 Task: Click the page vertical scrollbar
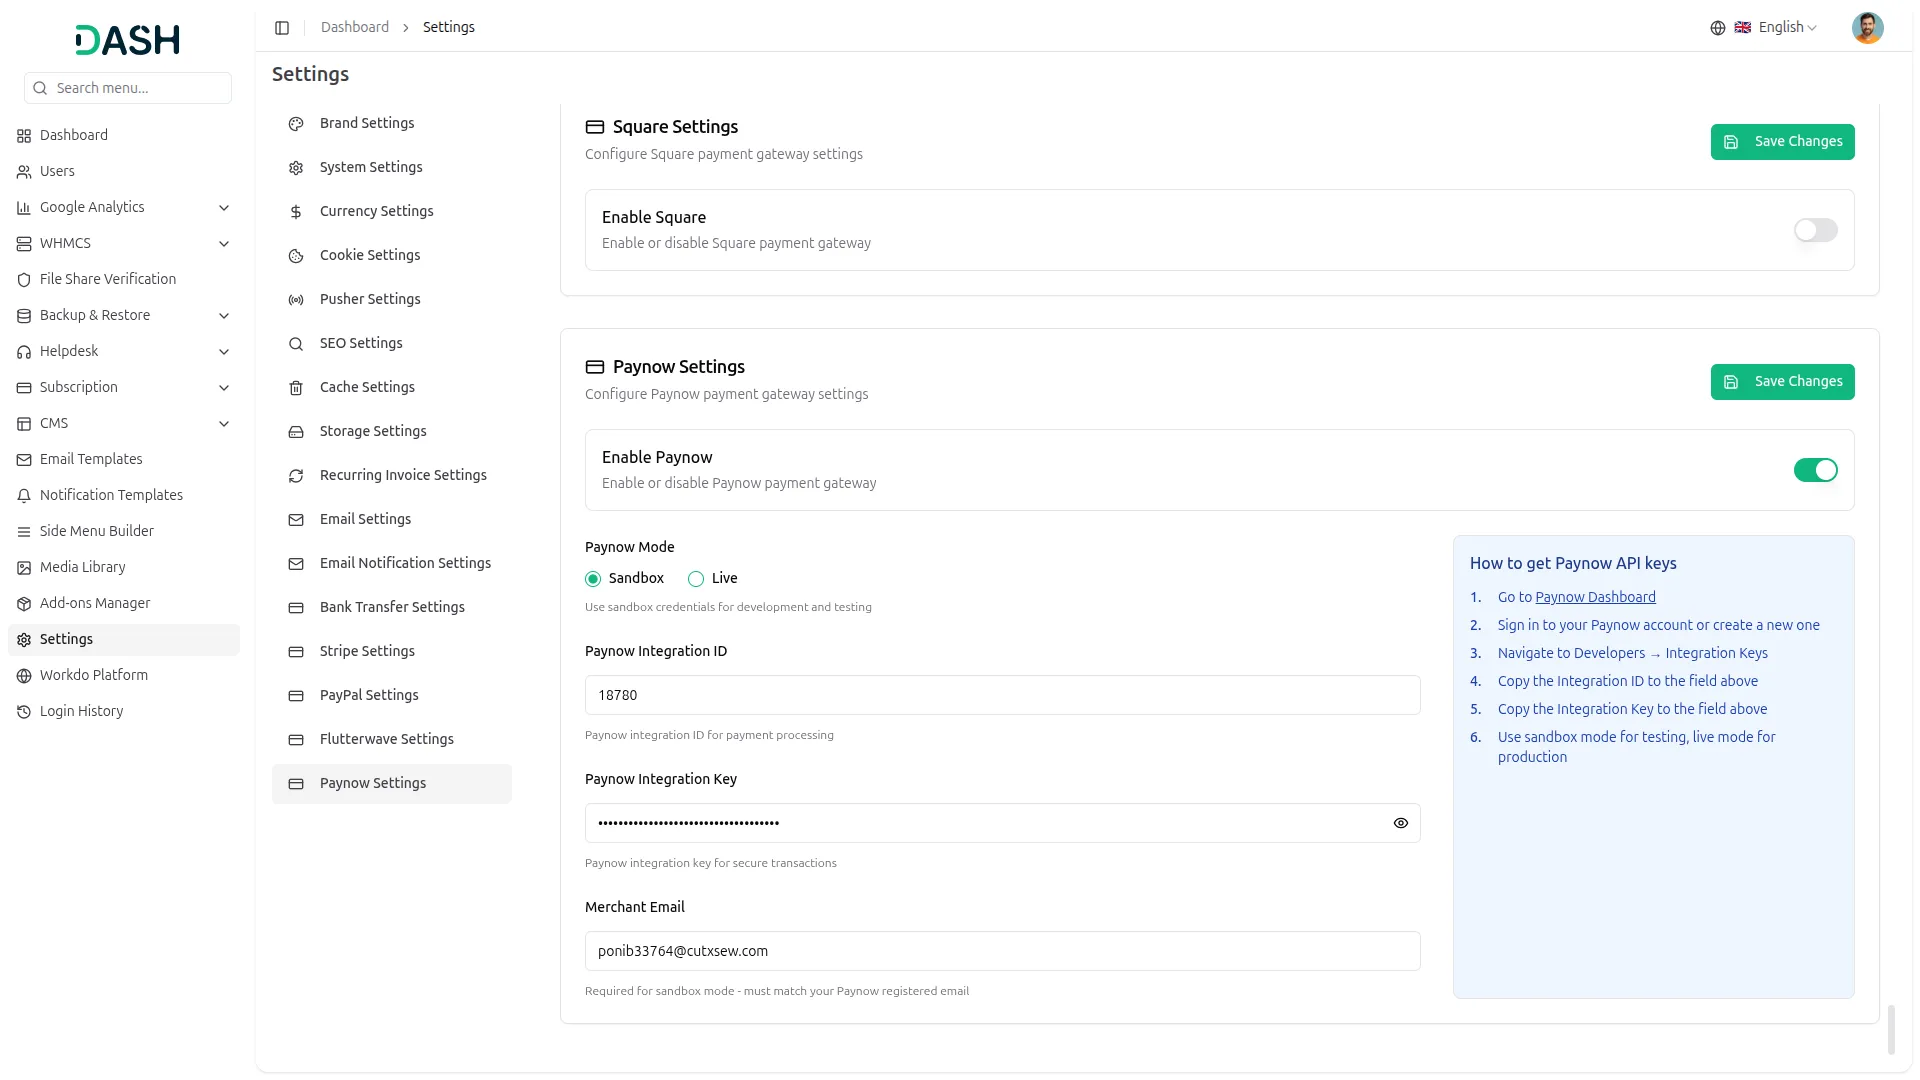tap(1891, 1029)
